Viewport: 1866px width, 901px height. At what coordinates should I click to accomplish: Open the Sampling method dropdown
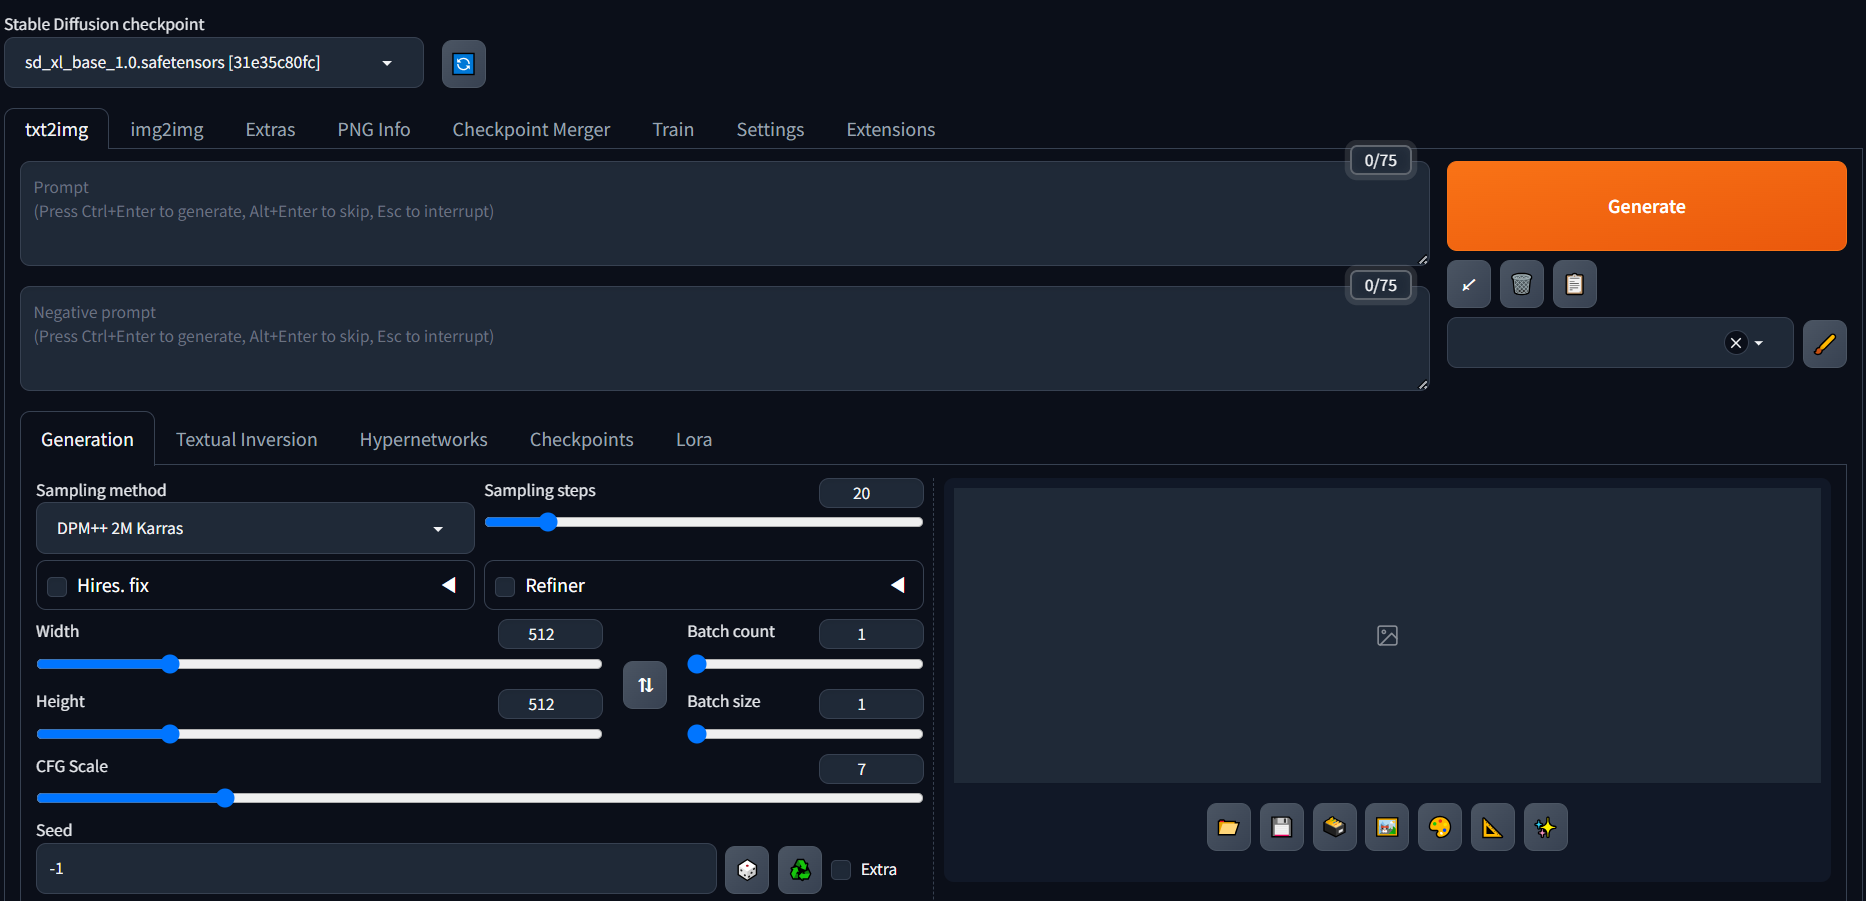pyautogui.click(x=255, y=528)
